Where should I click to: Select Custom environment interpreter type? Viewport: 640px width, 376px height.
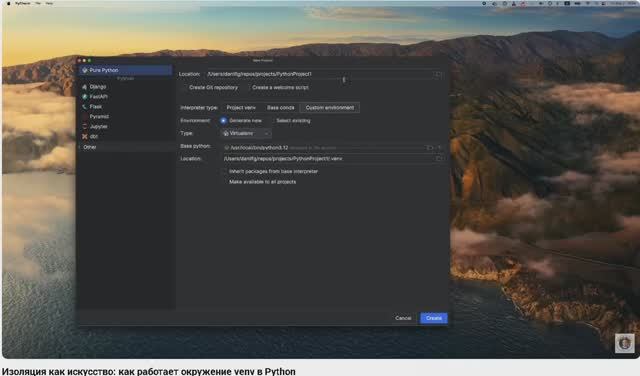pyautogui.click(x=330, y=108)
